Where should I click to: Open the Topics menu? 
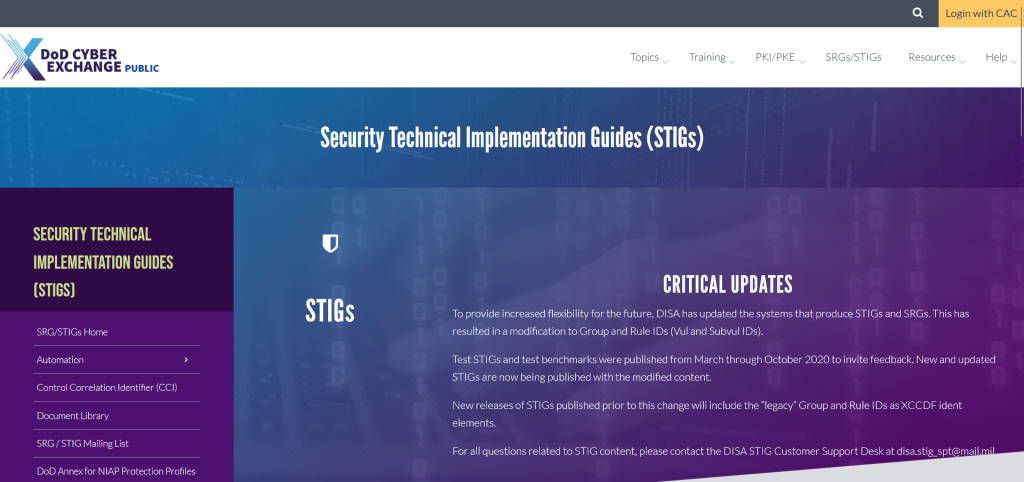click(644, 57)
